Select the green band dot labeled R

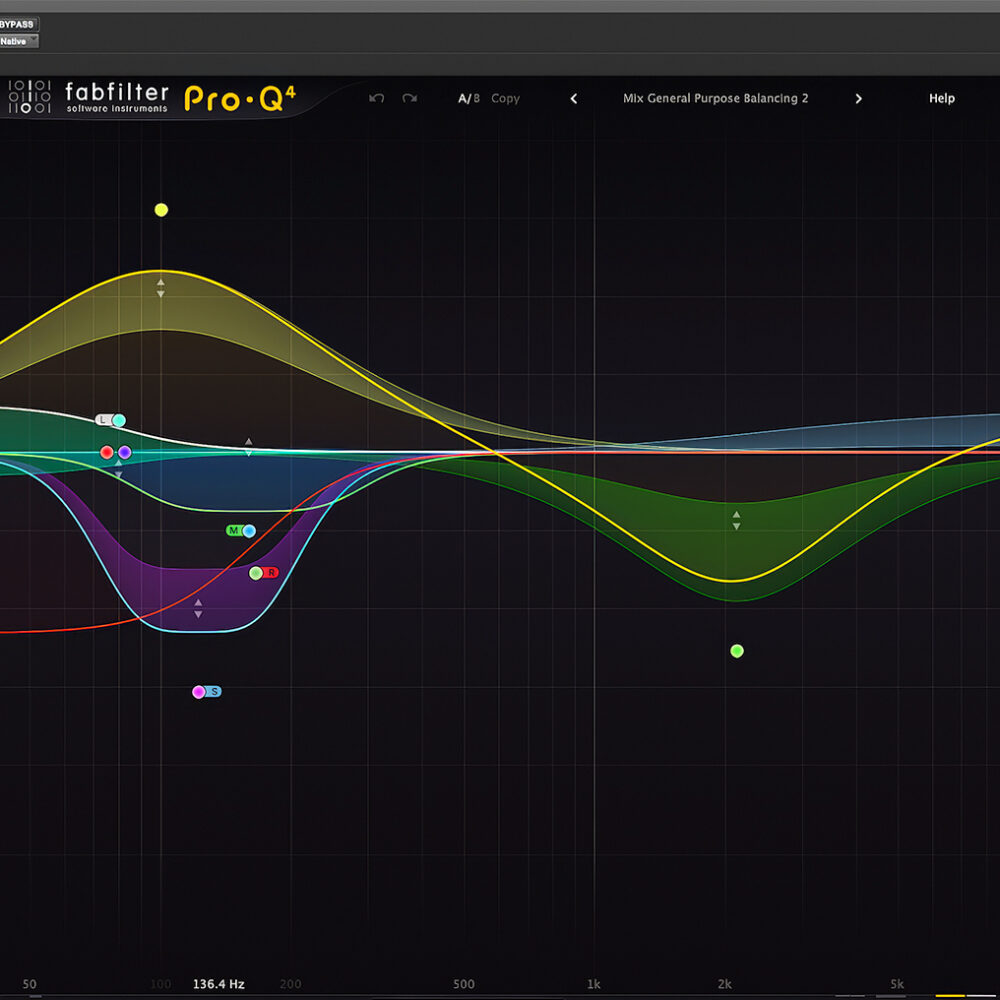[x=256, y=573]
